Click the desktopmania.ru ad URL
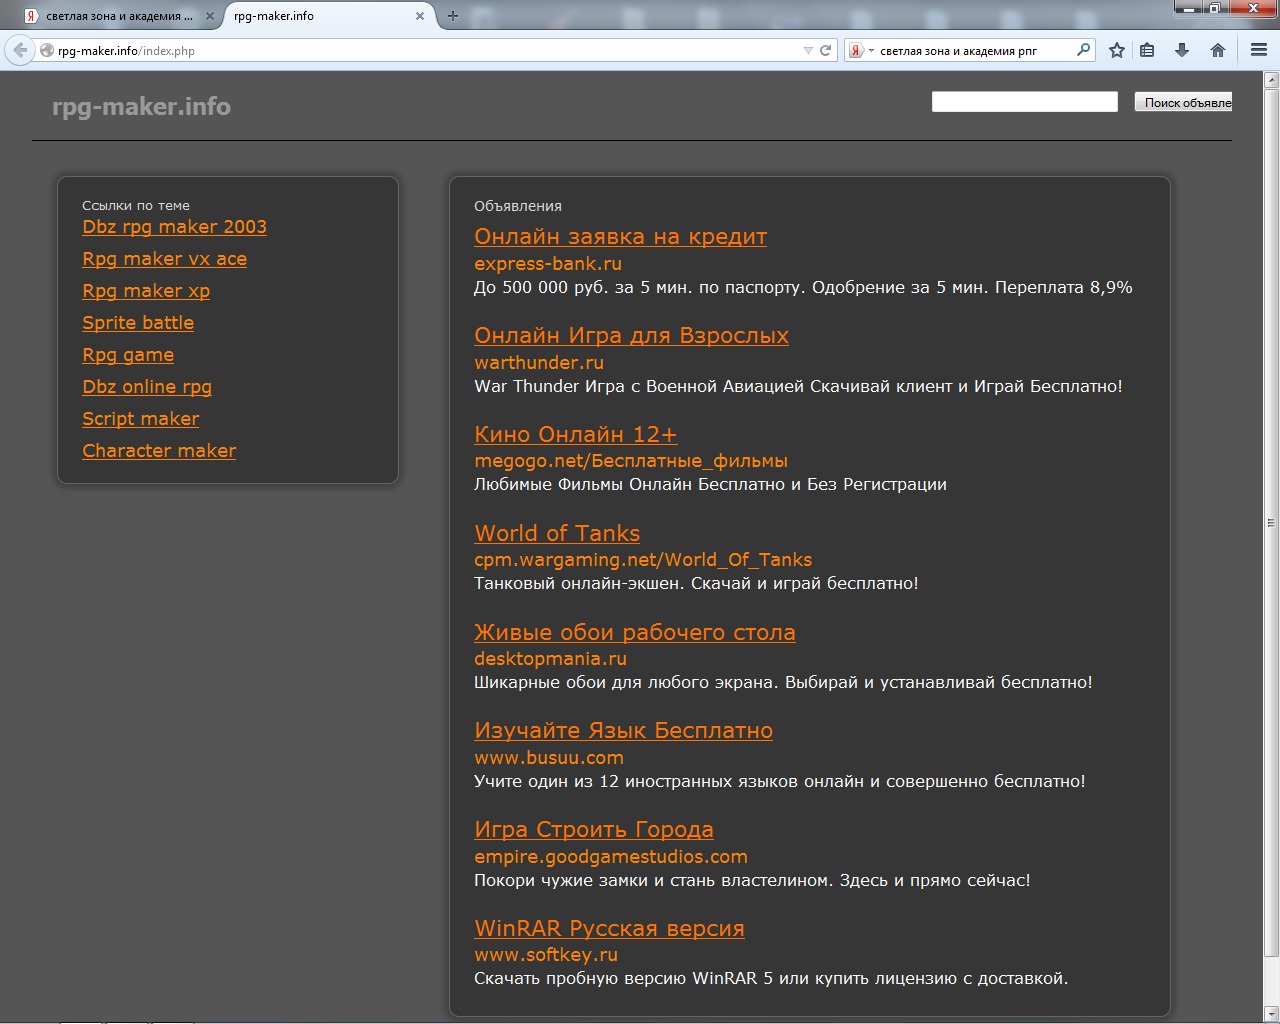This screenshot has width=1280, height=1024. pos(550,659)
